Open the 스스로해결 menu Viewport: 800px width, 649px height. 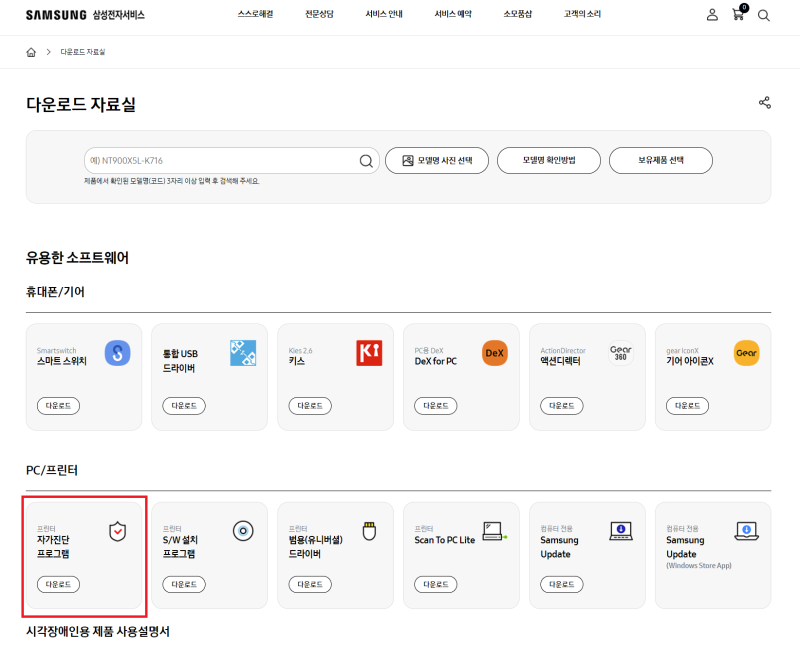pos(255,14)
